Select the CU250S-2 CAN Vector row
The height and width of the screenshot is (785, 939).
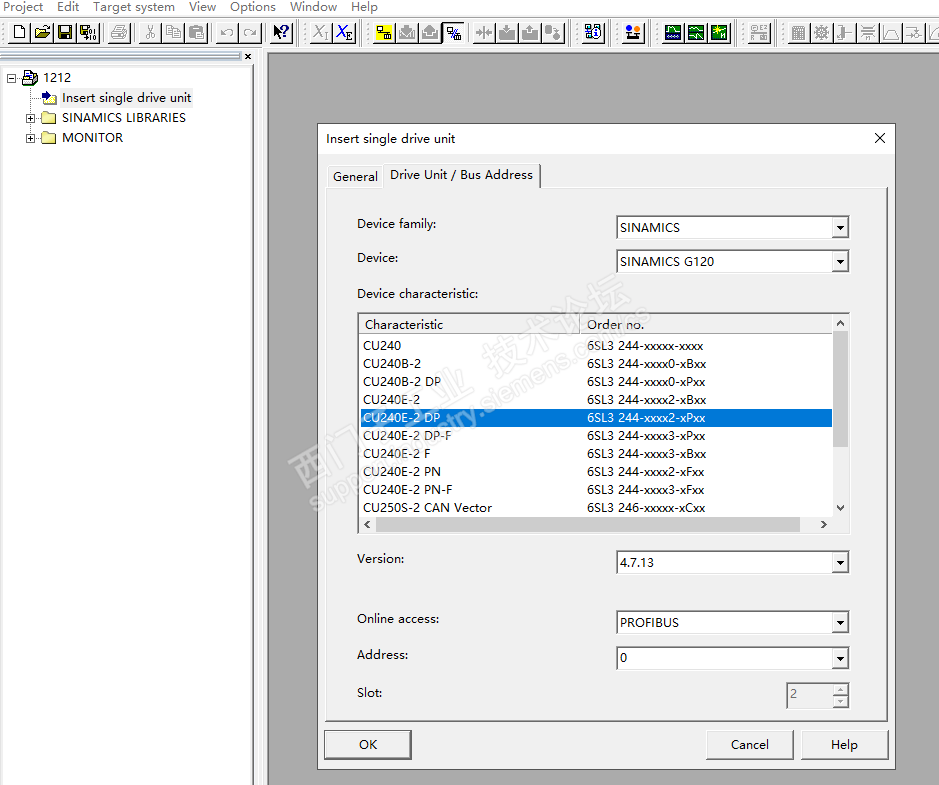[596, 508]
